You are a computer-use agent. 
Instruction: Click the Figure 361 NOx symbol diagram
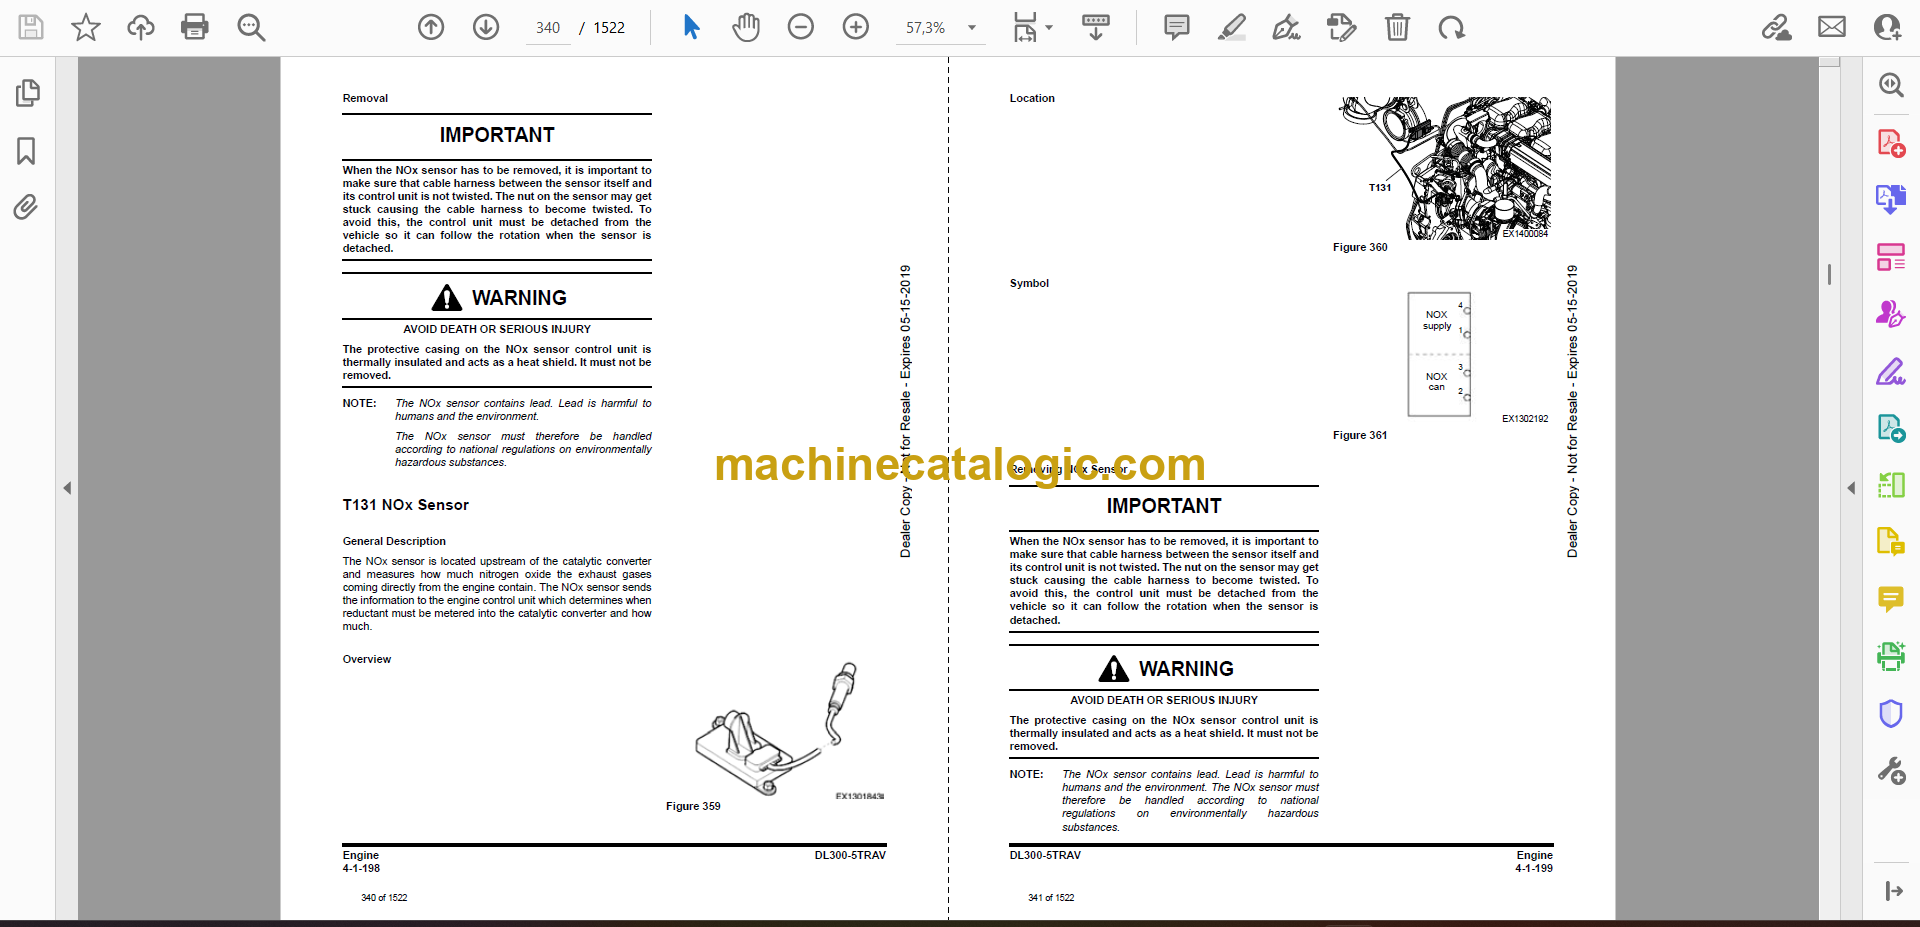tap(1439, 354)
